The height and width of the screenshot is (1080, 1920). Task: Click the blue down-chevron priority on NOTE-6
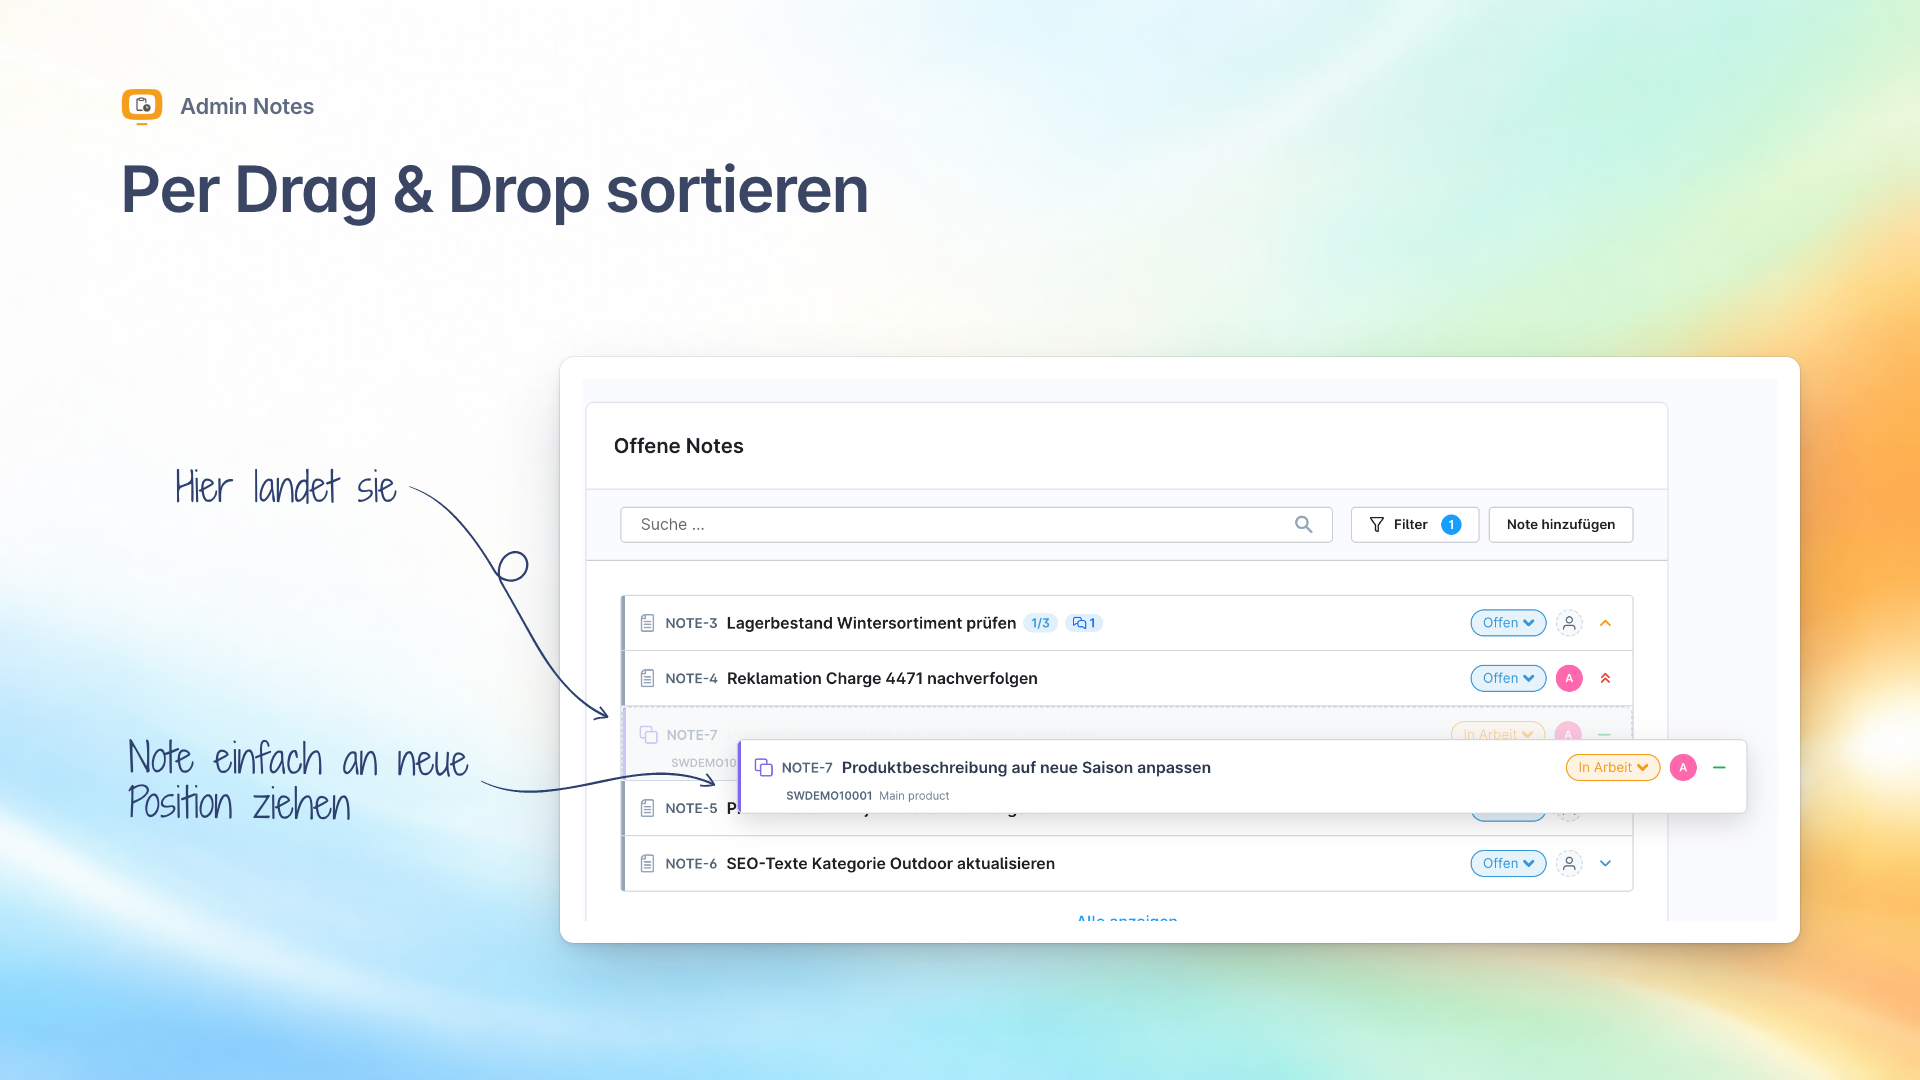coord(1605,863)
